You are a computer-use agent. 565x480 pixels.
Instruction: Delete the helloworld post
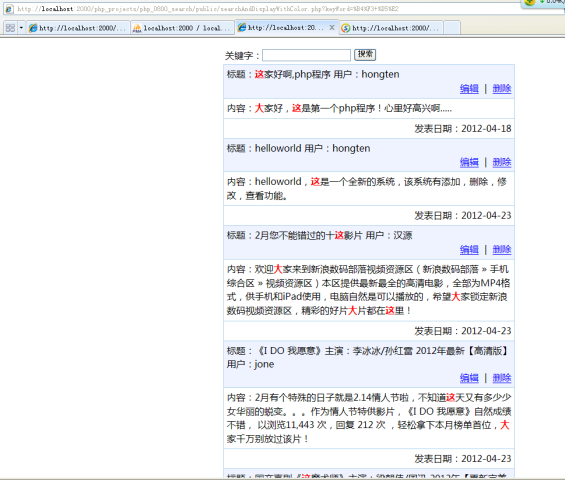[x=502, y=163]
